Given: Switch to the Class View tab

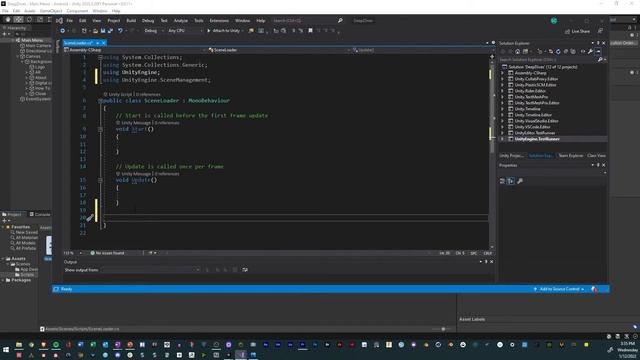Looking at the screenshot, I should point(596,156).
